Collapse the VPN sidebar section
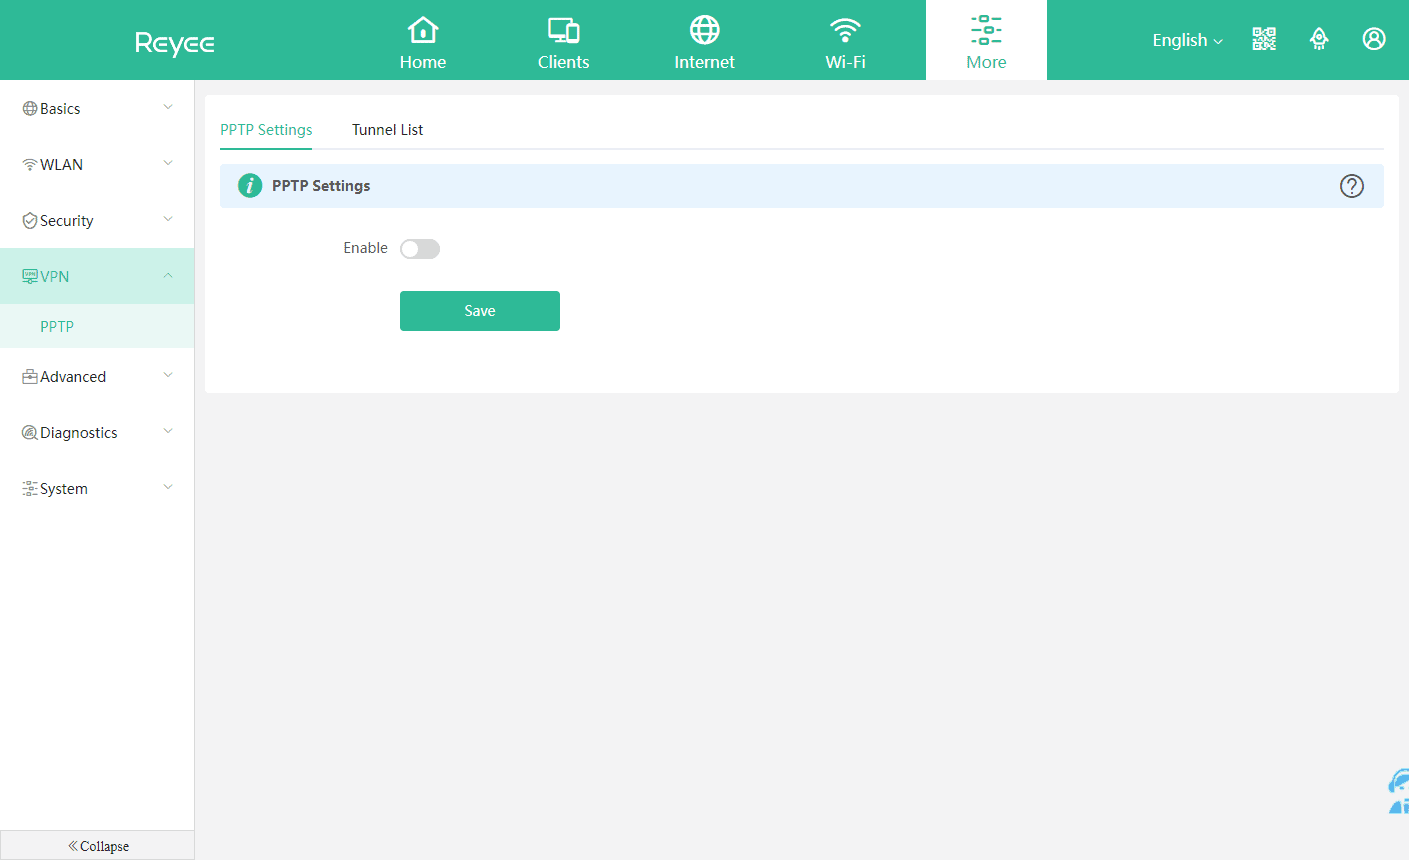This screenshot has height=860, width=1409. click(97, 276)
